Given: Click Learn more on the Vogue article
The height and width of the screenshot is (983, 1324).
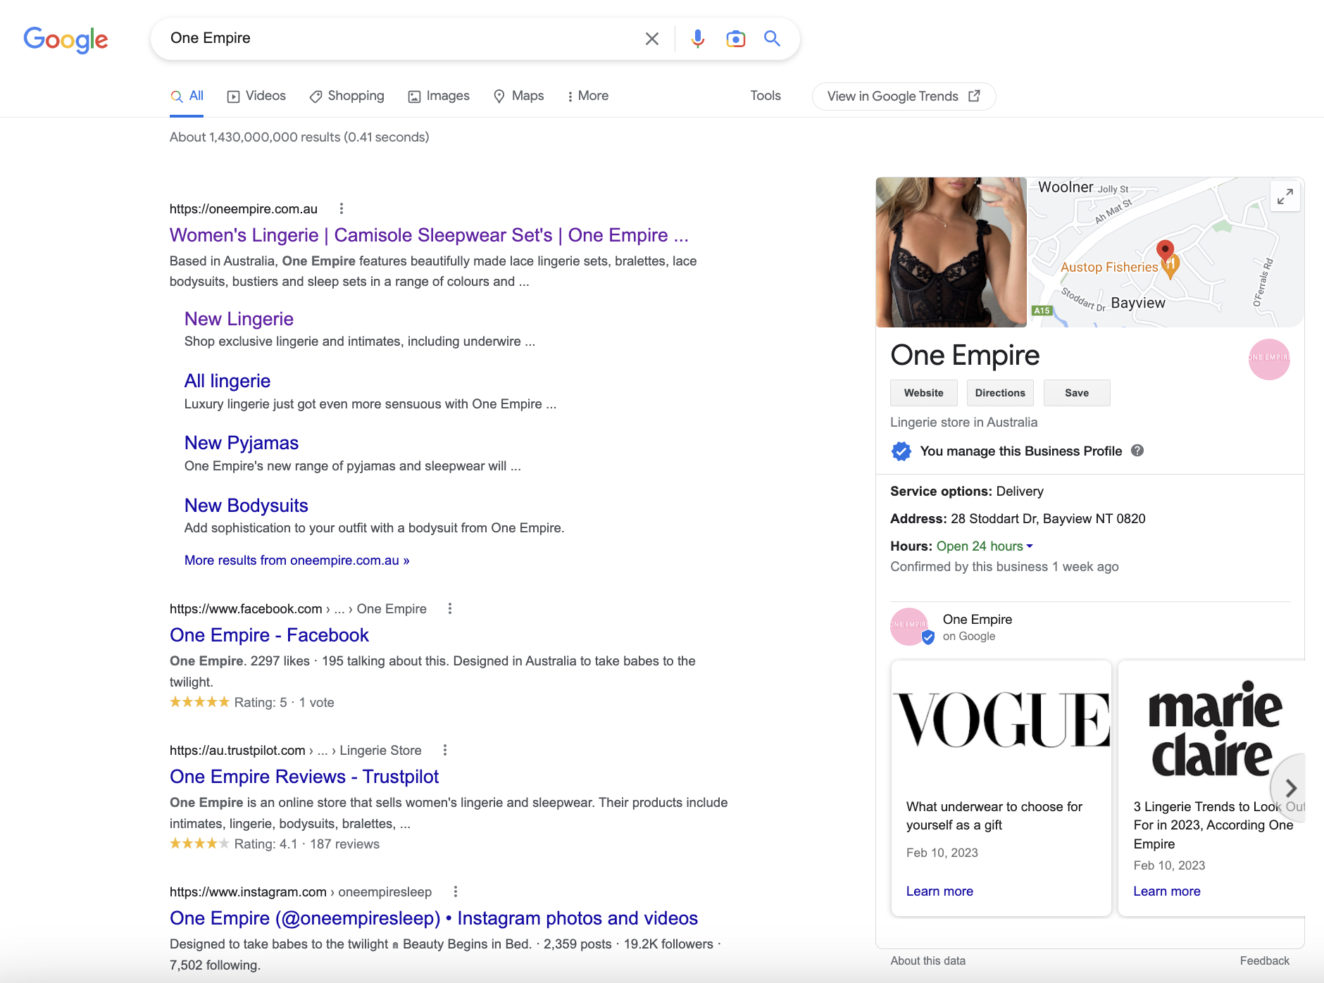Looking at the screenshot, I should tap(939, 890).
